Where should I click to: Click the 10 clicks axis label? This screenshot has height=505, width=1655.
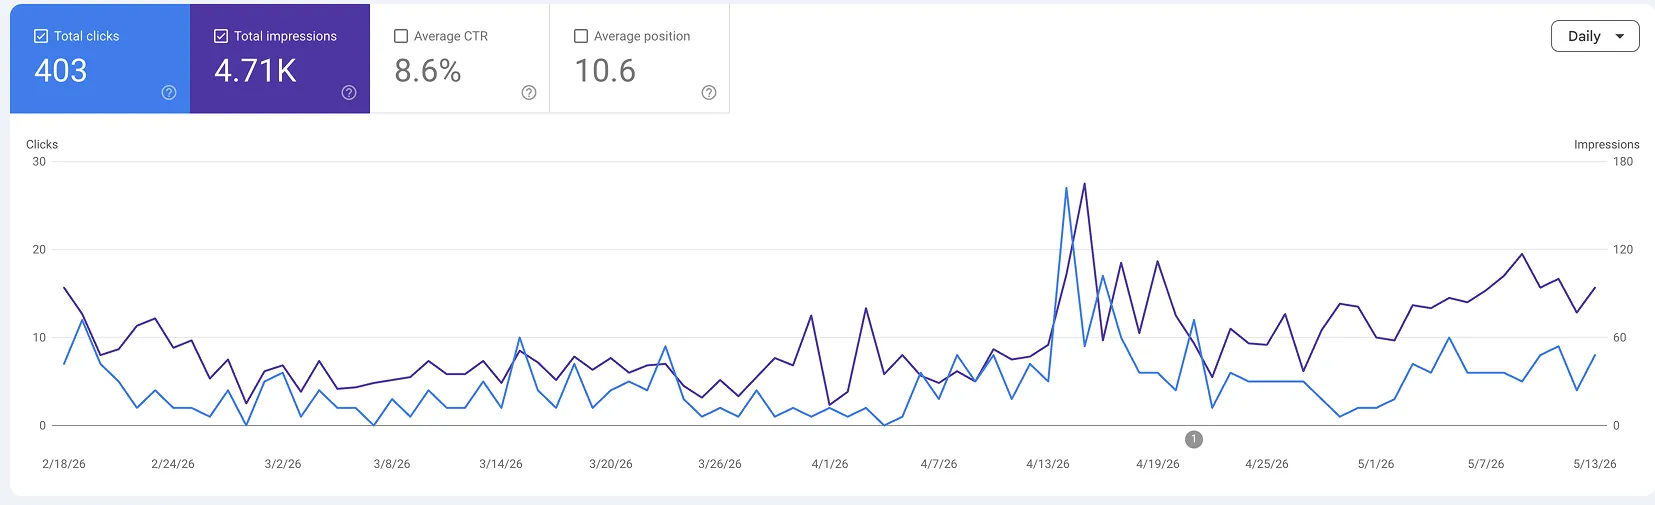tap(39, 338)
